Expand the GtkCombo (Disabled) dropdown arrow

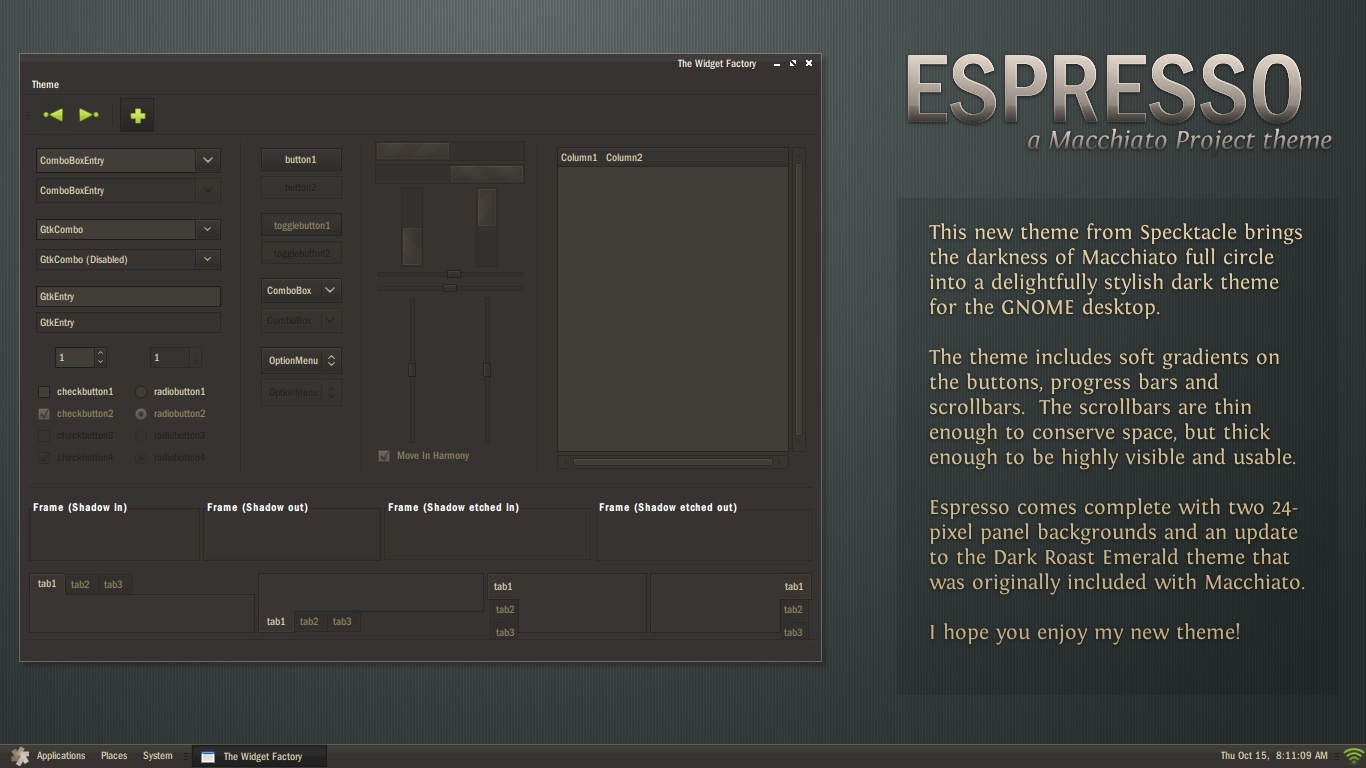pyautogui.click(x=208, y=259)
